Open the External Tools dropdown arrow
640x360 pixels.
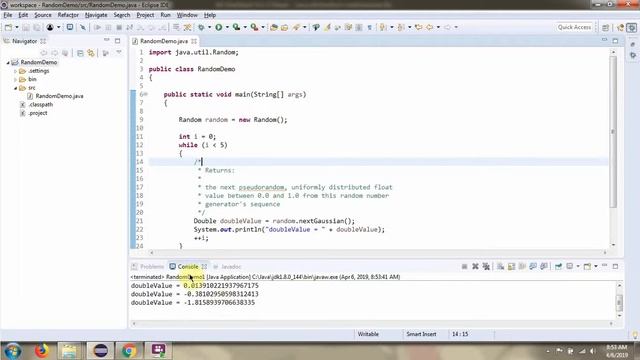[x=263, y=27]
